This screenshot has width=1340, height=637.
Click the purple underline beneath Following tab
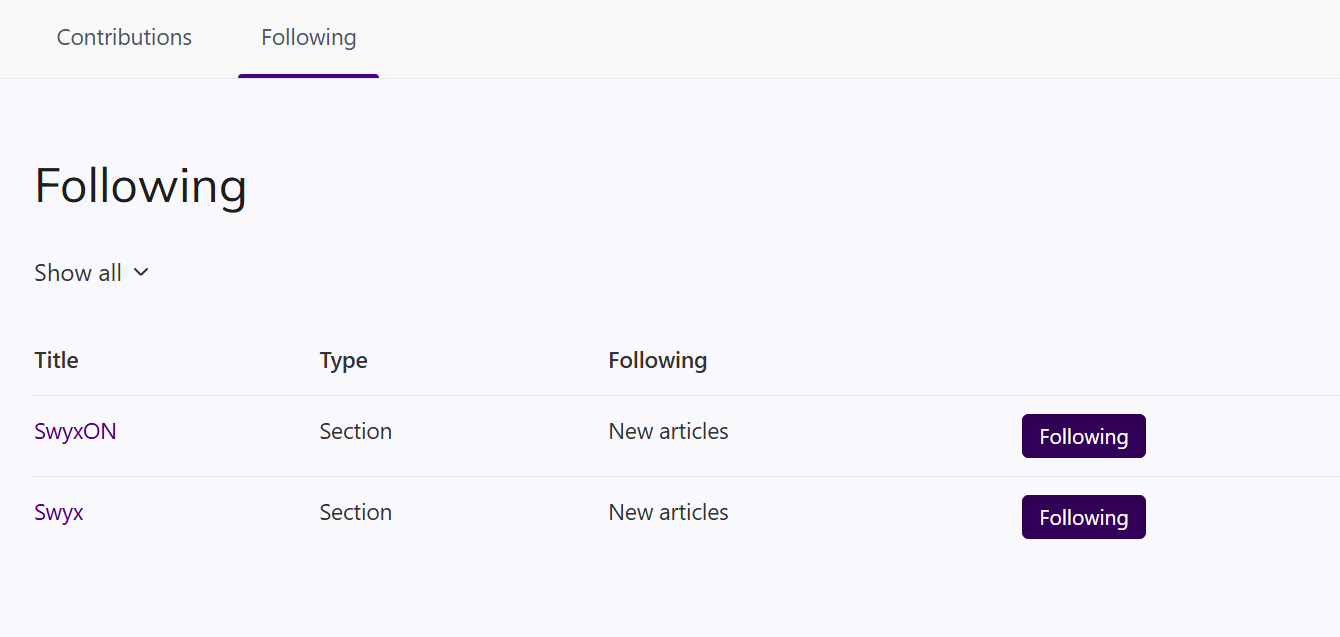point(308,76)
